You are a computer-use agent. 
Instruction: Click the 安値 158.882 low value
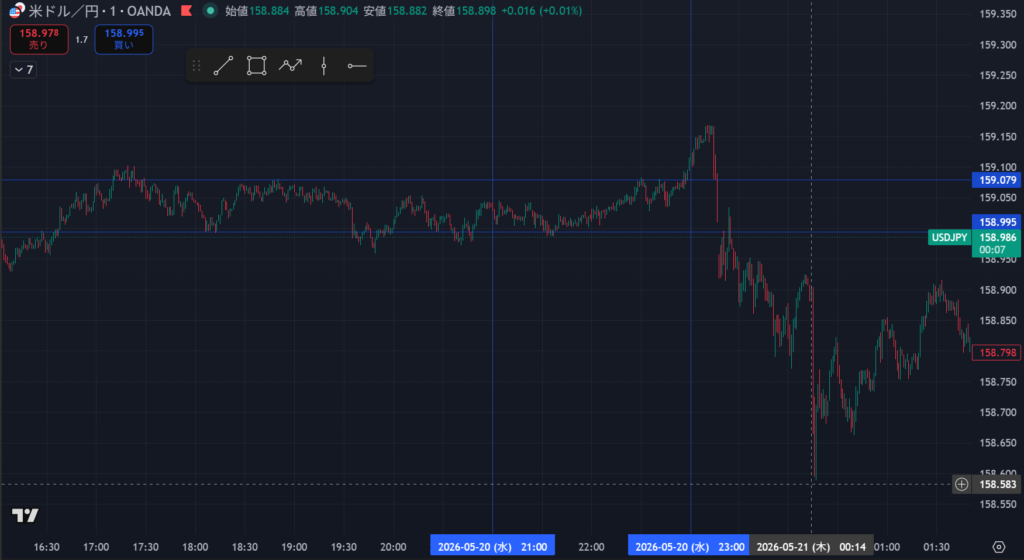394,10
